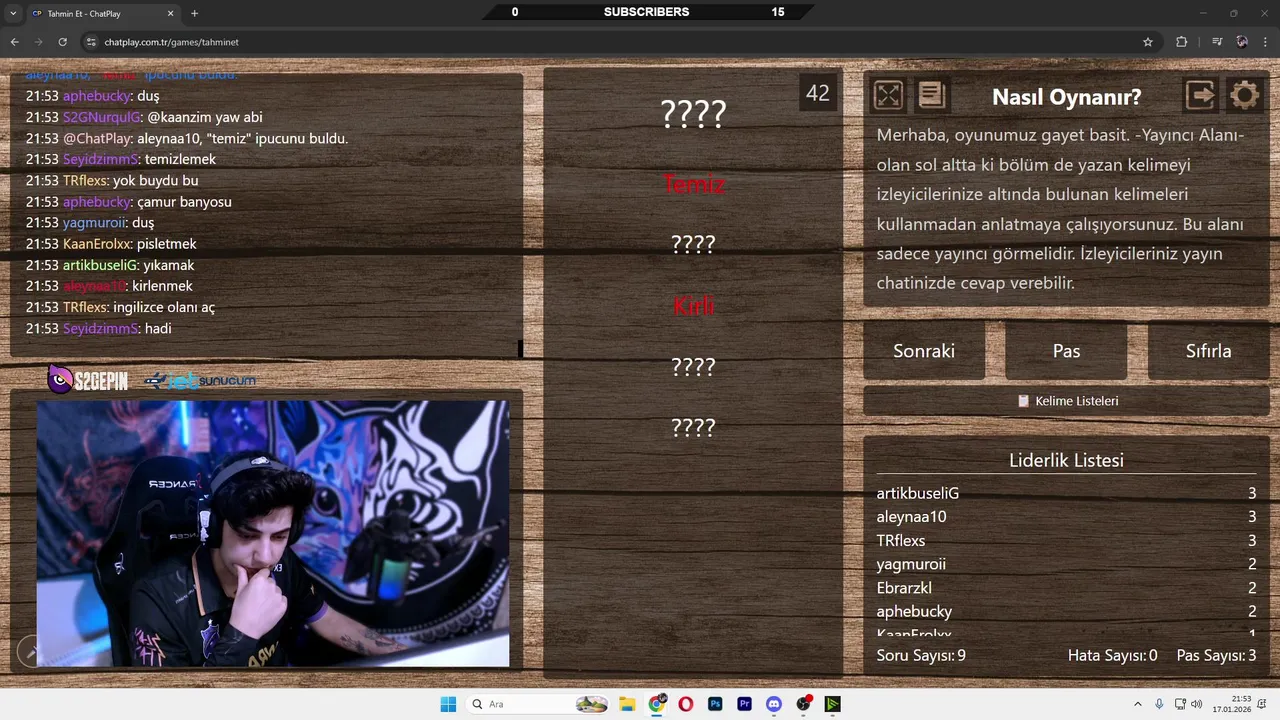Open fullscreen mode with the arrows icon
The width and height of the screenshot is (1280, 720).
coord(888,95)
